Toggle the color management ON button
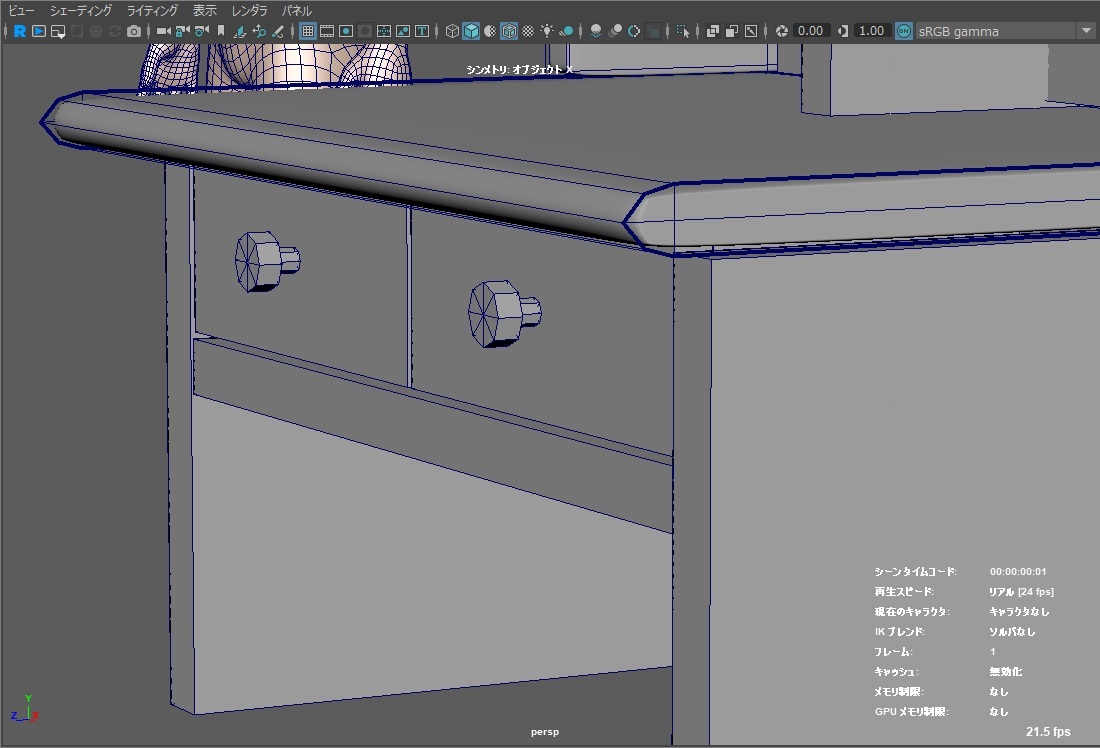Viewport: 1100px width, 748px height. click(904, 31)
